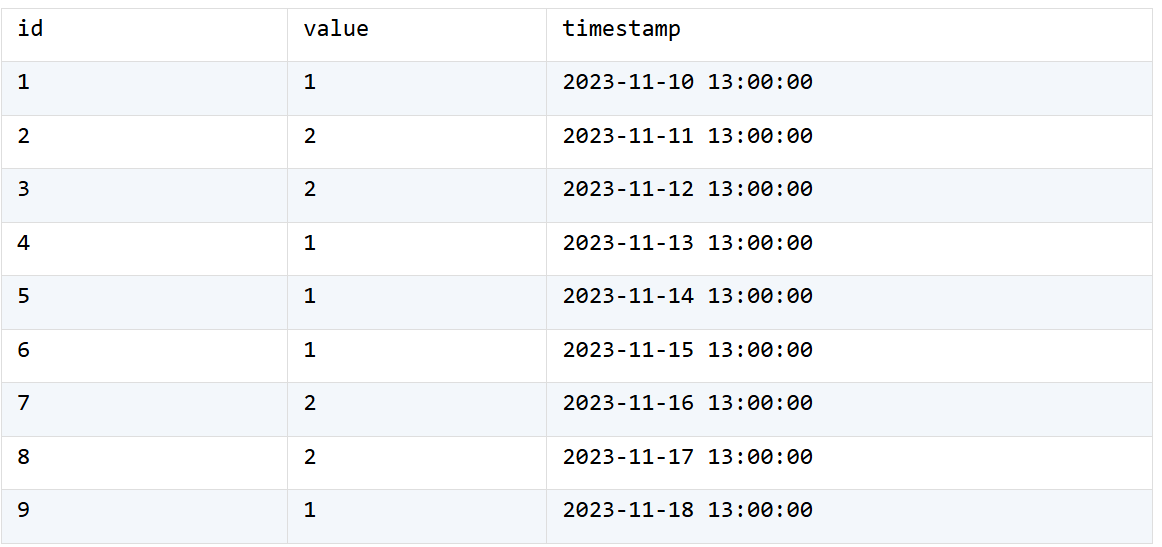The height and width of the screenshot is (547, 1162).
Task: Click id cell containing 3
Action: point(145,195)
